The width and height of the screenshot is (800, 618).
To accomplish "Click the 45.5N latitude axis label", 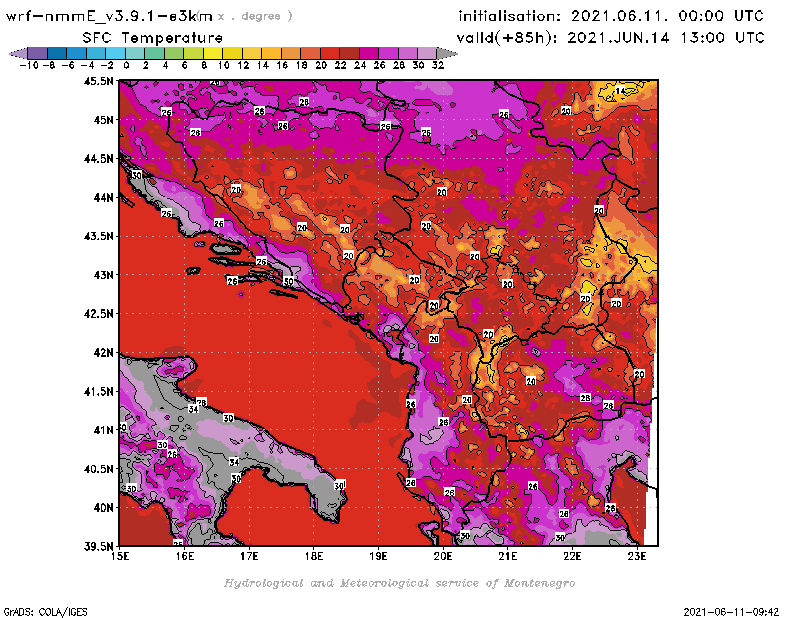I will pyautogui.click(x=98, y=81).
